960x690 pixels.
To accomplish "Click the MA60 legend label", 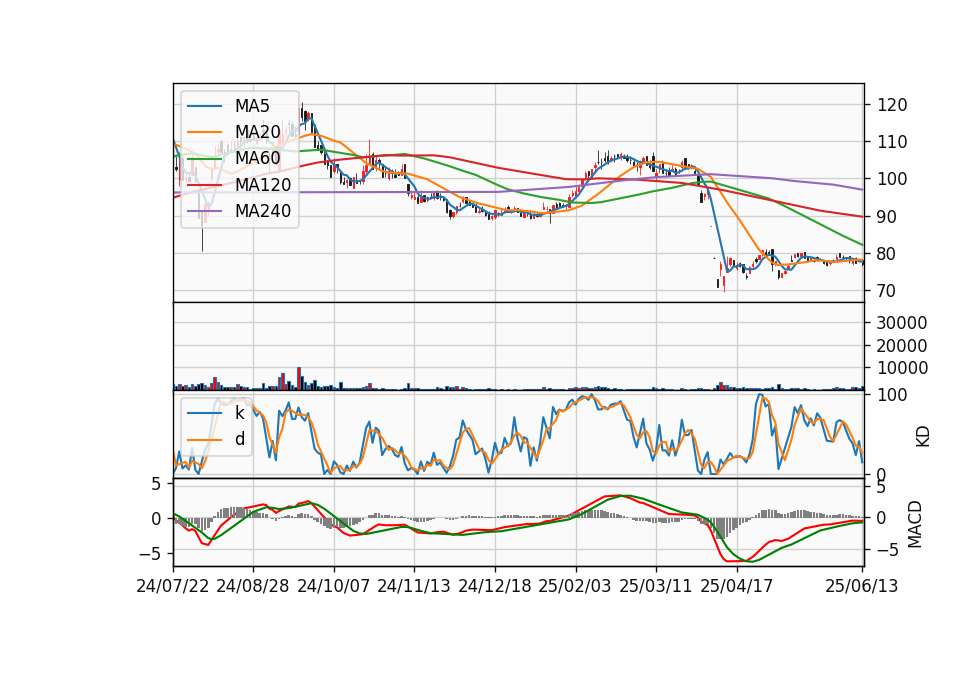I will pos(257,158).
